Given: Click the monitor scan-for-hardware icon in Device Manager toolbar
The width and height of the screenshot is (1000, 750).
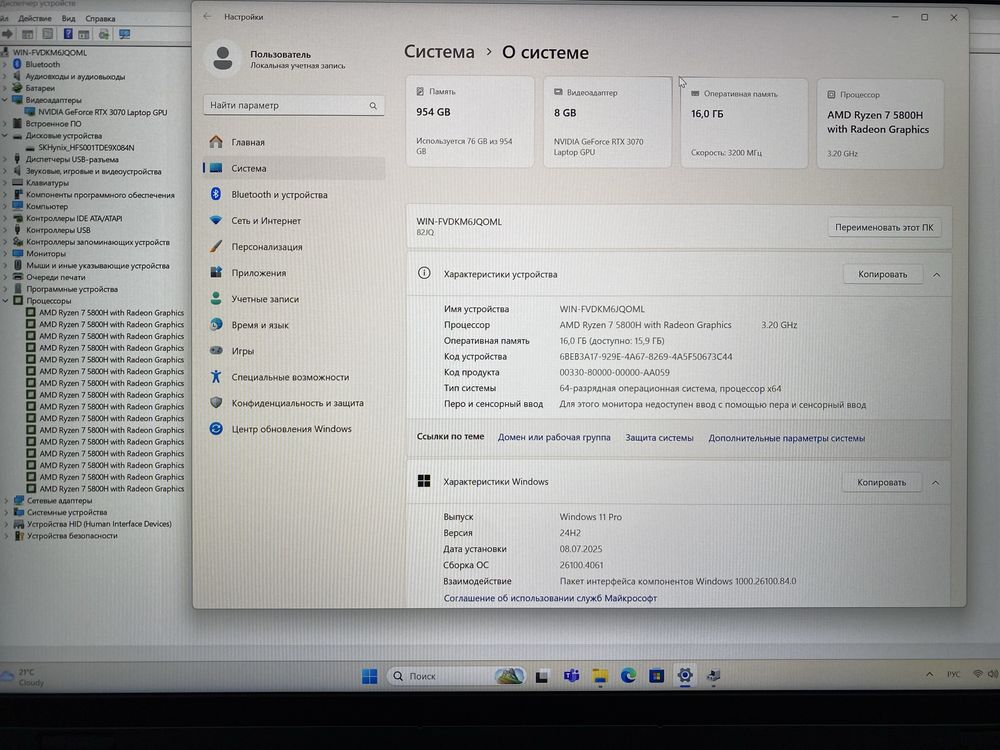Looking at the screenshot, I should tap(124, 34).
